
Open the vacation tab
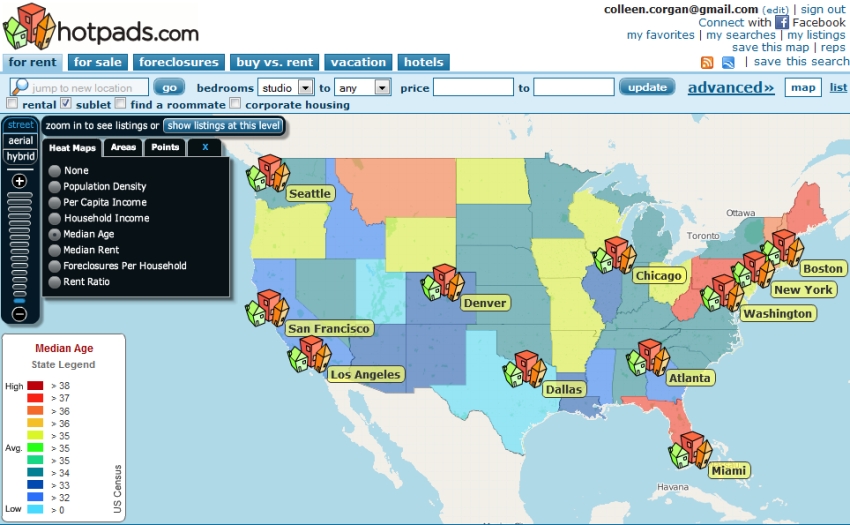pyautogui.click(x=358, y=62)
